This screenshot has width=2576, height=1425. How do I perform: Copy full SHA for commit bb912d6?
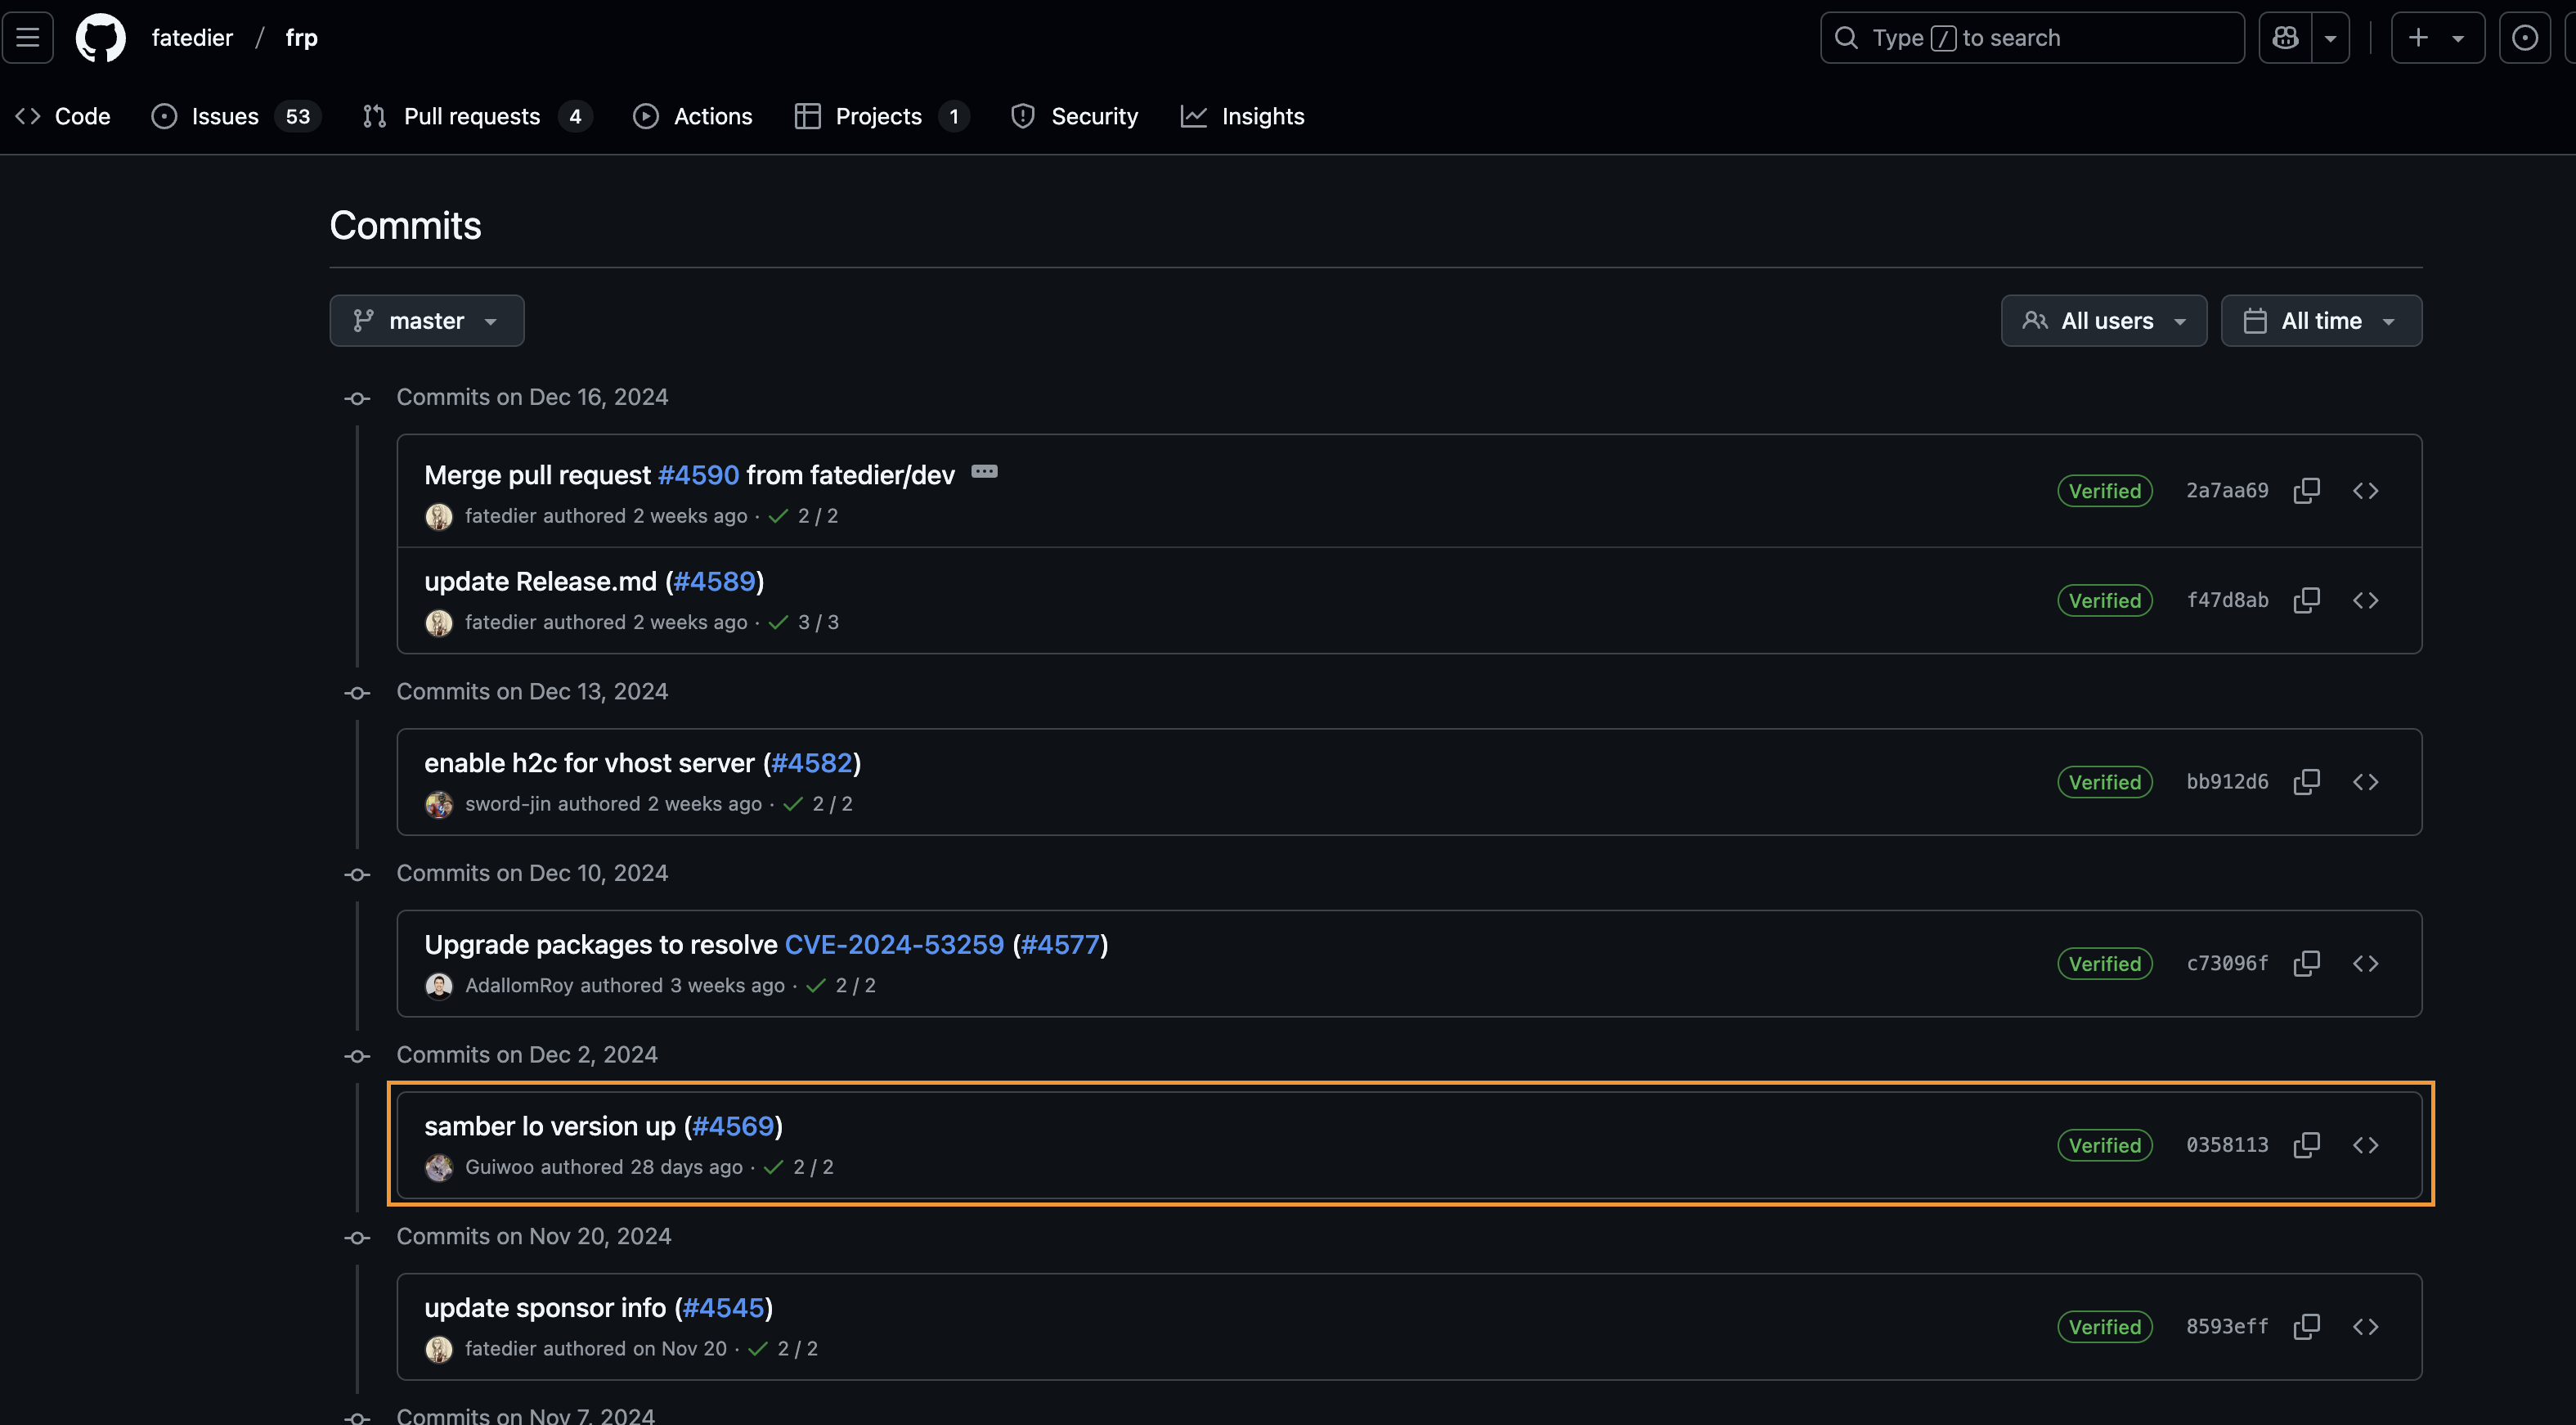pos(2306,781)
